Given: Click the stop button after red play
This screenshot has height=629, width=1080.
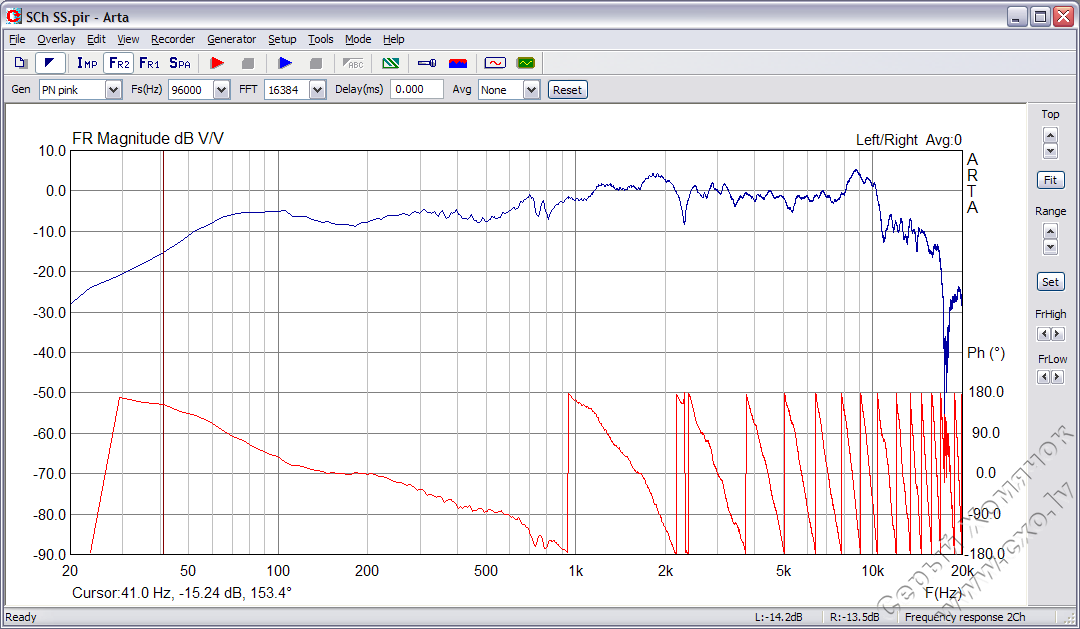Looking at the screenshot, I should tap(248, 63).
